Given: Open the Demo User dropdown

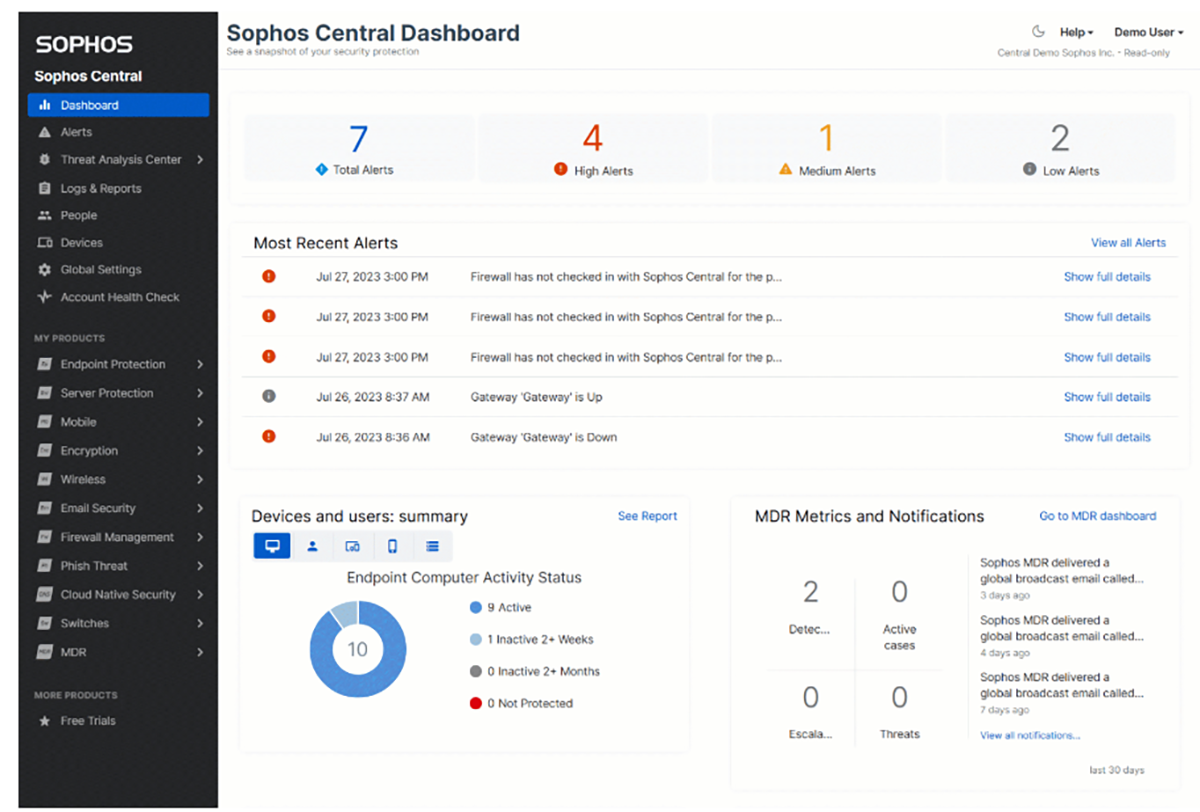Looking at the screenshot, I should 1149,32.
